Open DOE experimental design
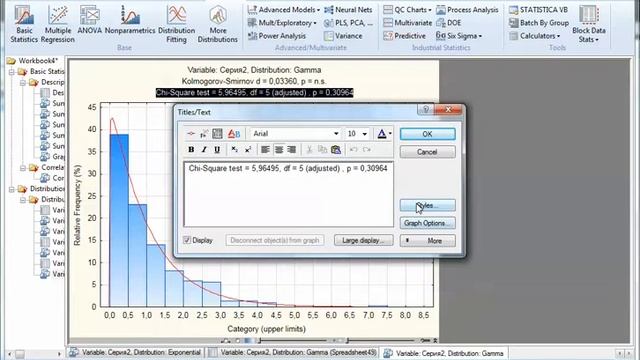Image resolution: width=640 pixels, height=360 pixels. click(x=449, y=23)
